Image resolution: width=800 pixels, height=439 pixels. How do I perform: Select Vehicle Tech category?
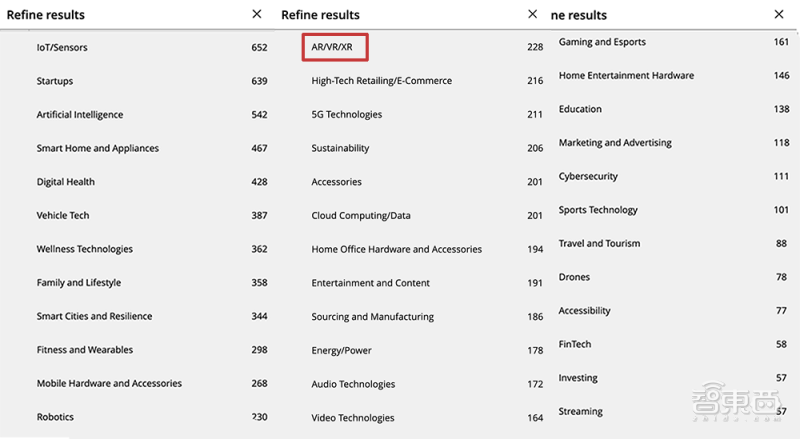point(63,216)
